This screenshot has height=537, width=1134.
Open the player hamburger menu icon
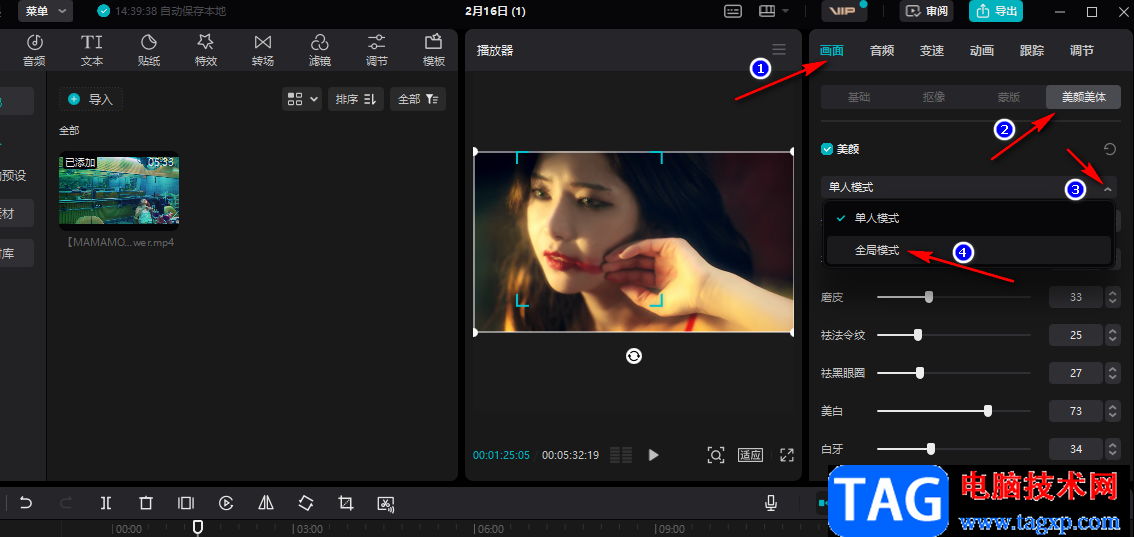(x=779, y=50)
